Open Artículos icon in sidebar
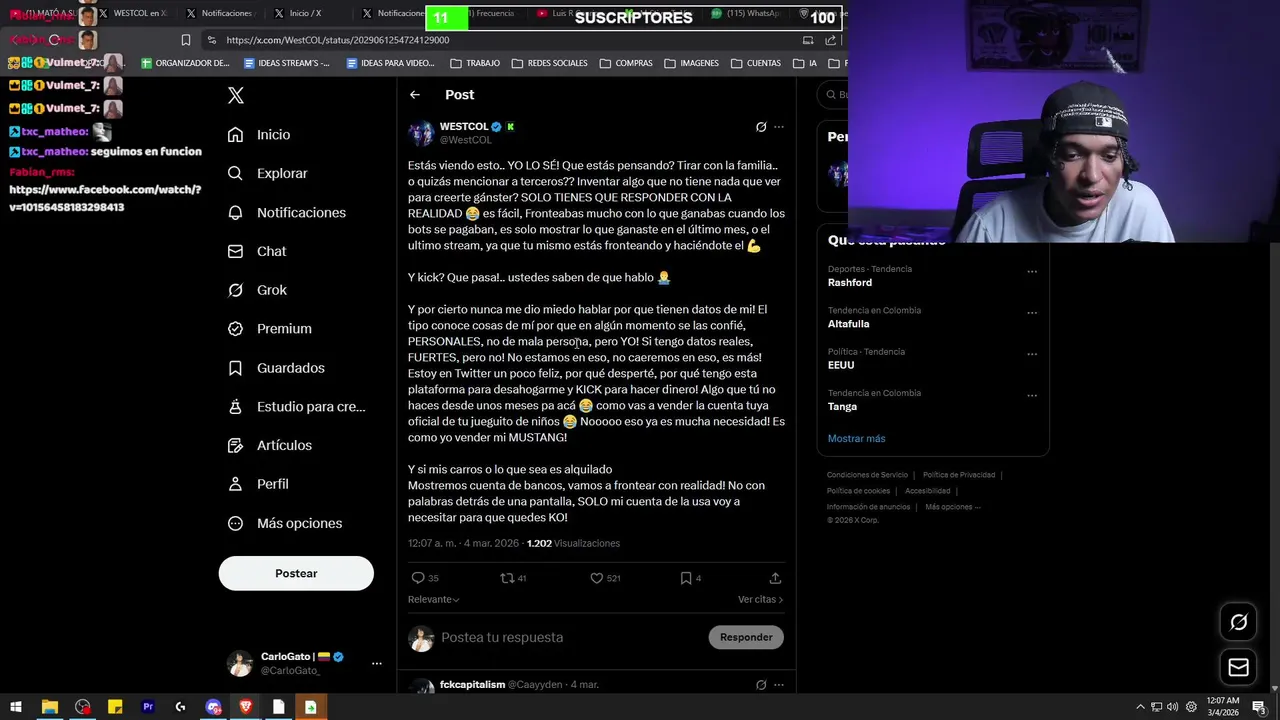This screenshot has width=1280, height=720. 235,445
